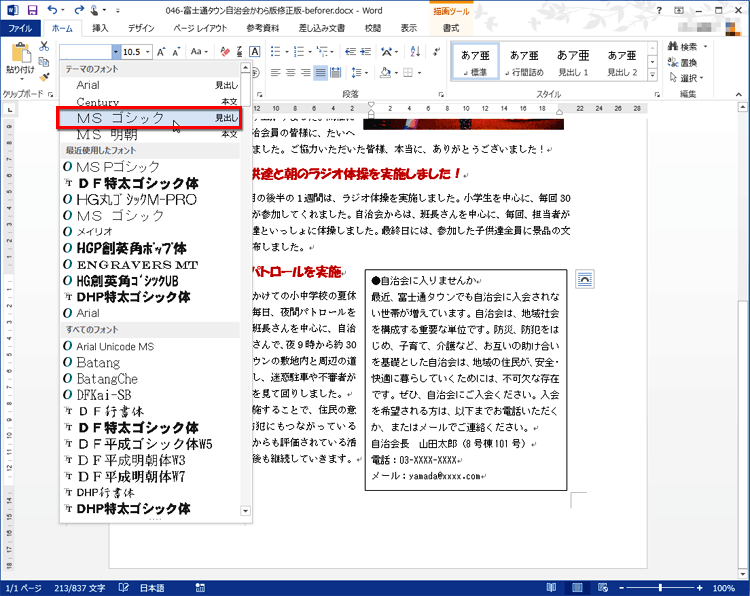Apply the 見出し 1 style
Screen dimensions: 750x596
point(573,62)
